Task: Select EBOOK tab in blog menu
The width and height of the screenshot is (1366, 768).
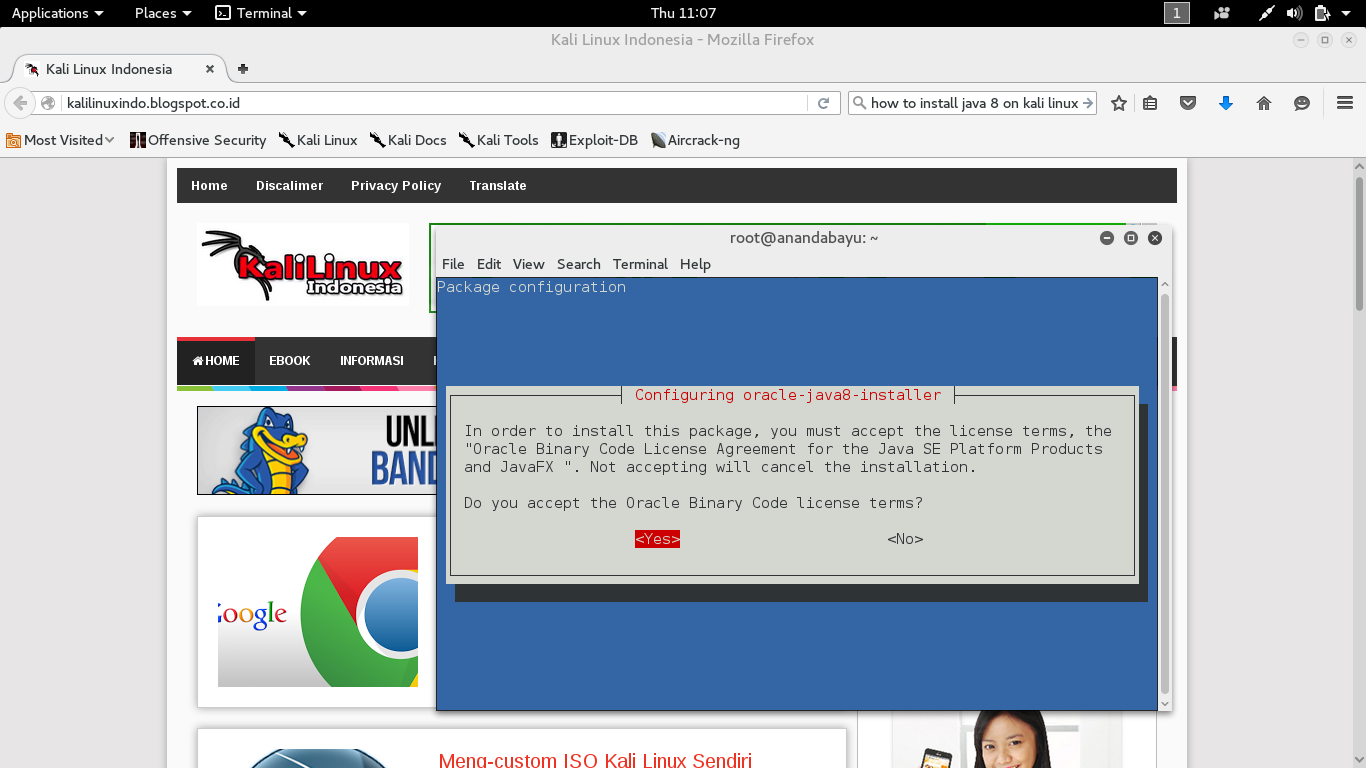Action: pos(290,361)
